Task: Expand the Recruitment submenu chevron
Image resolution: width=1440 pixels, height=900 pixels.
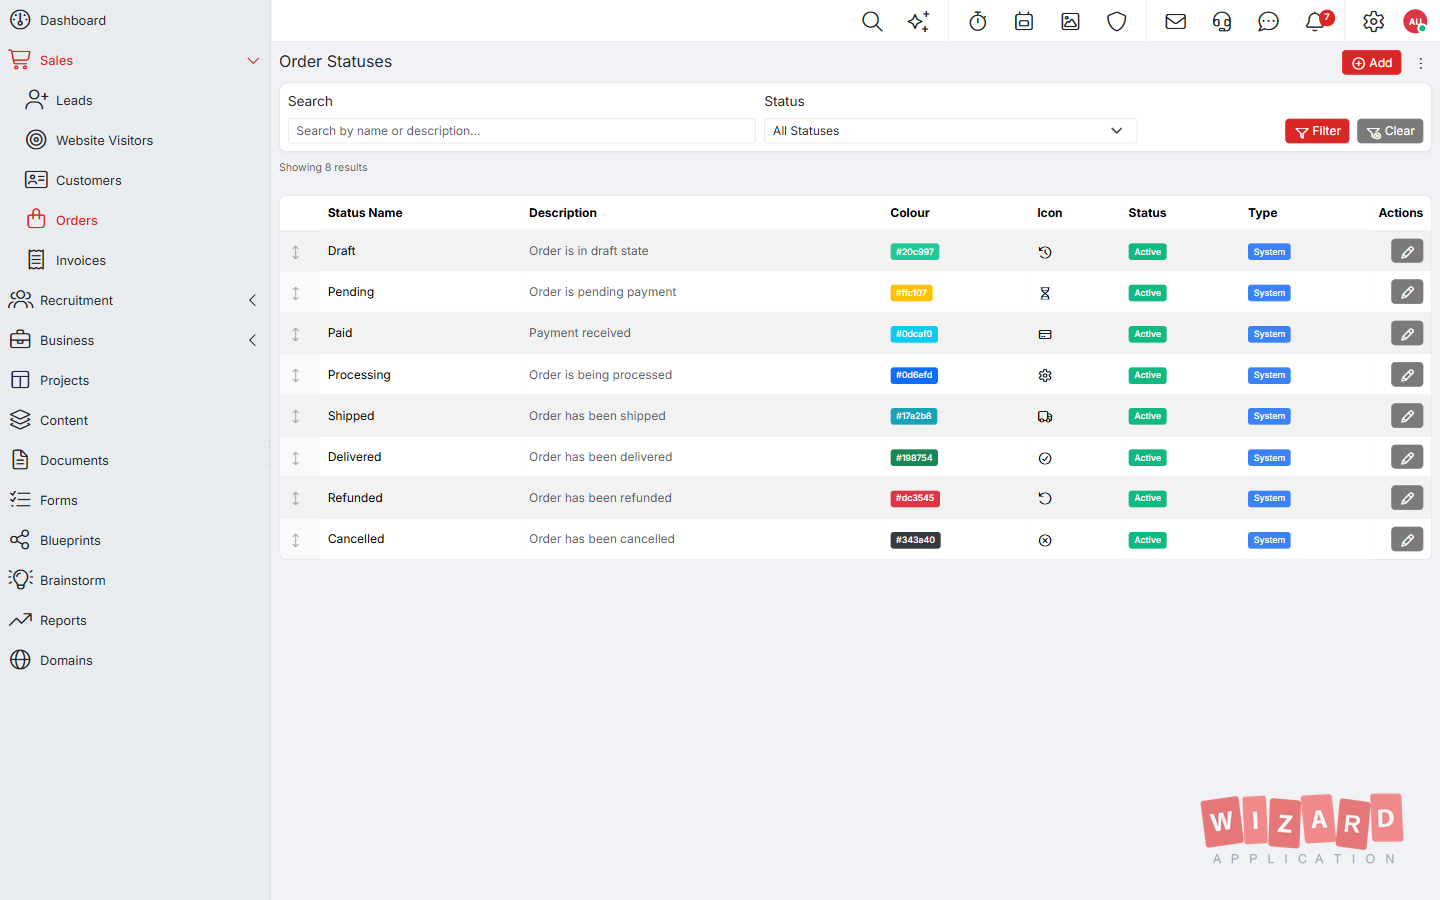Action: 253,300
